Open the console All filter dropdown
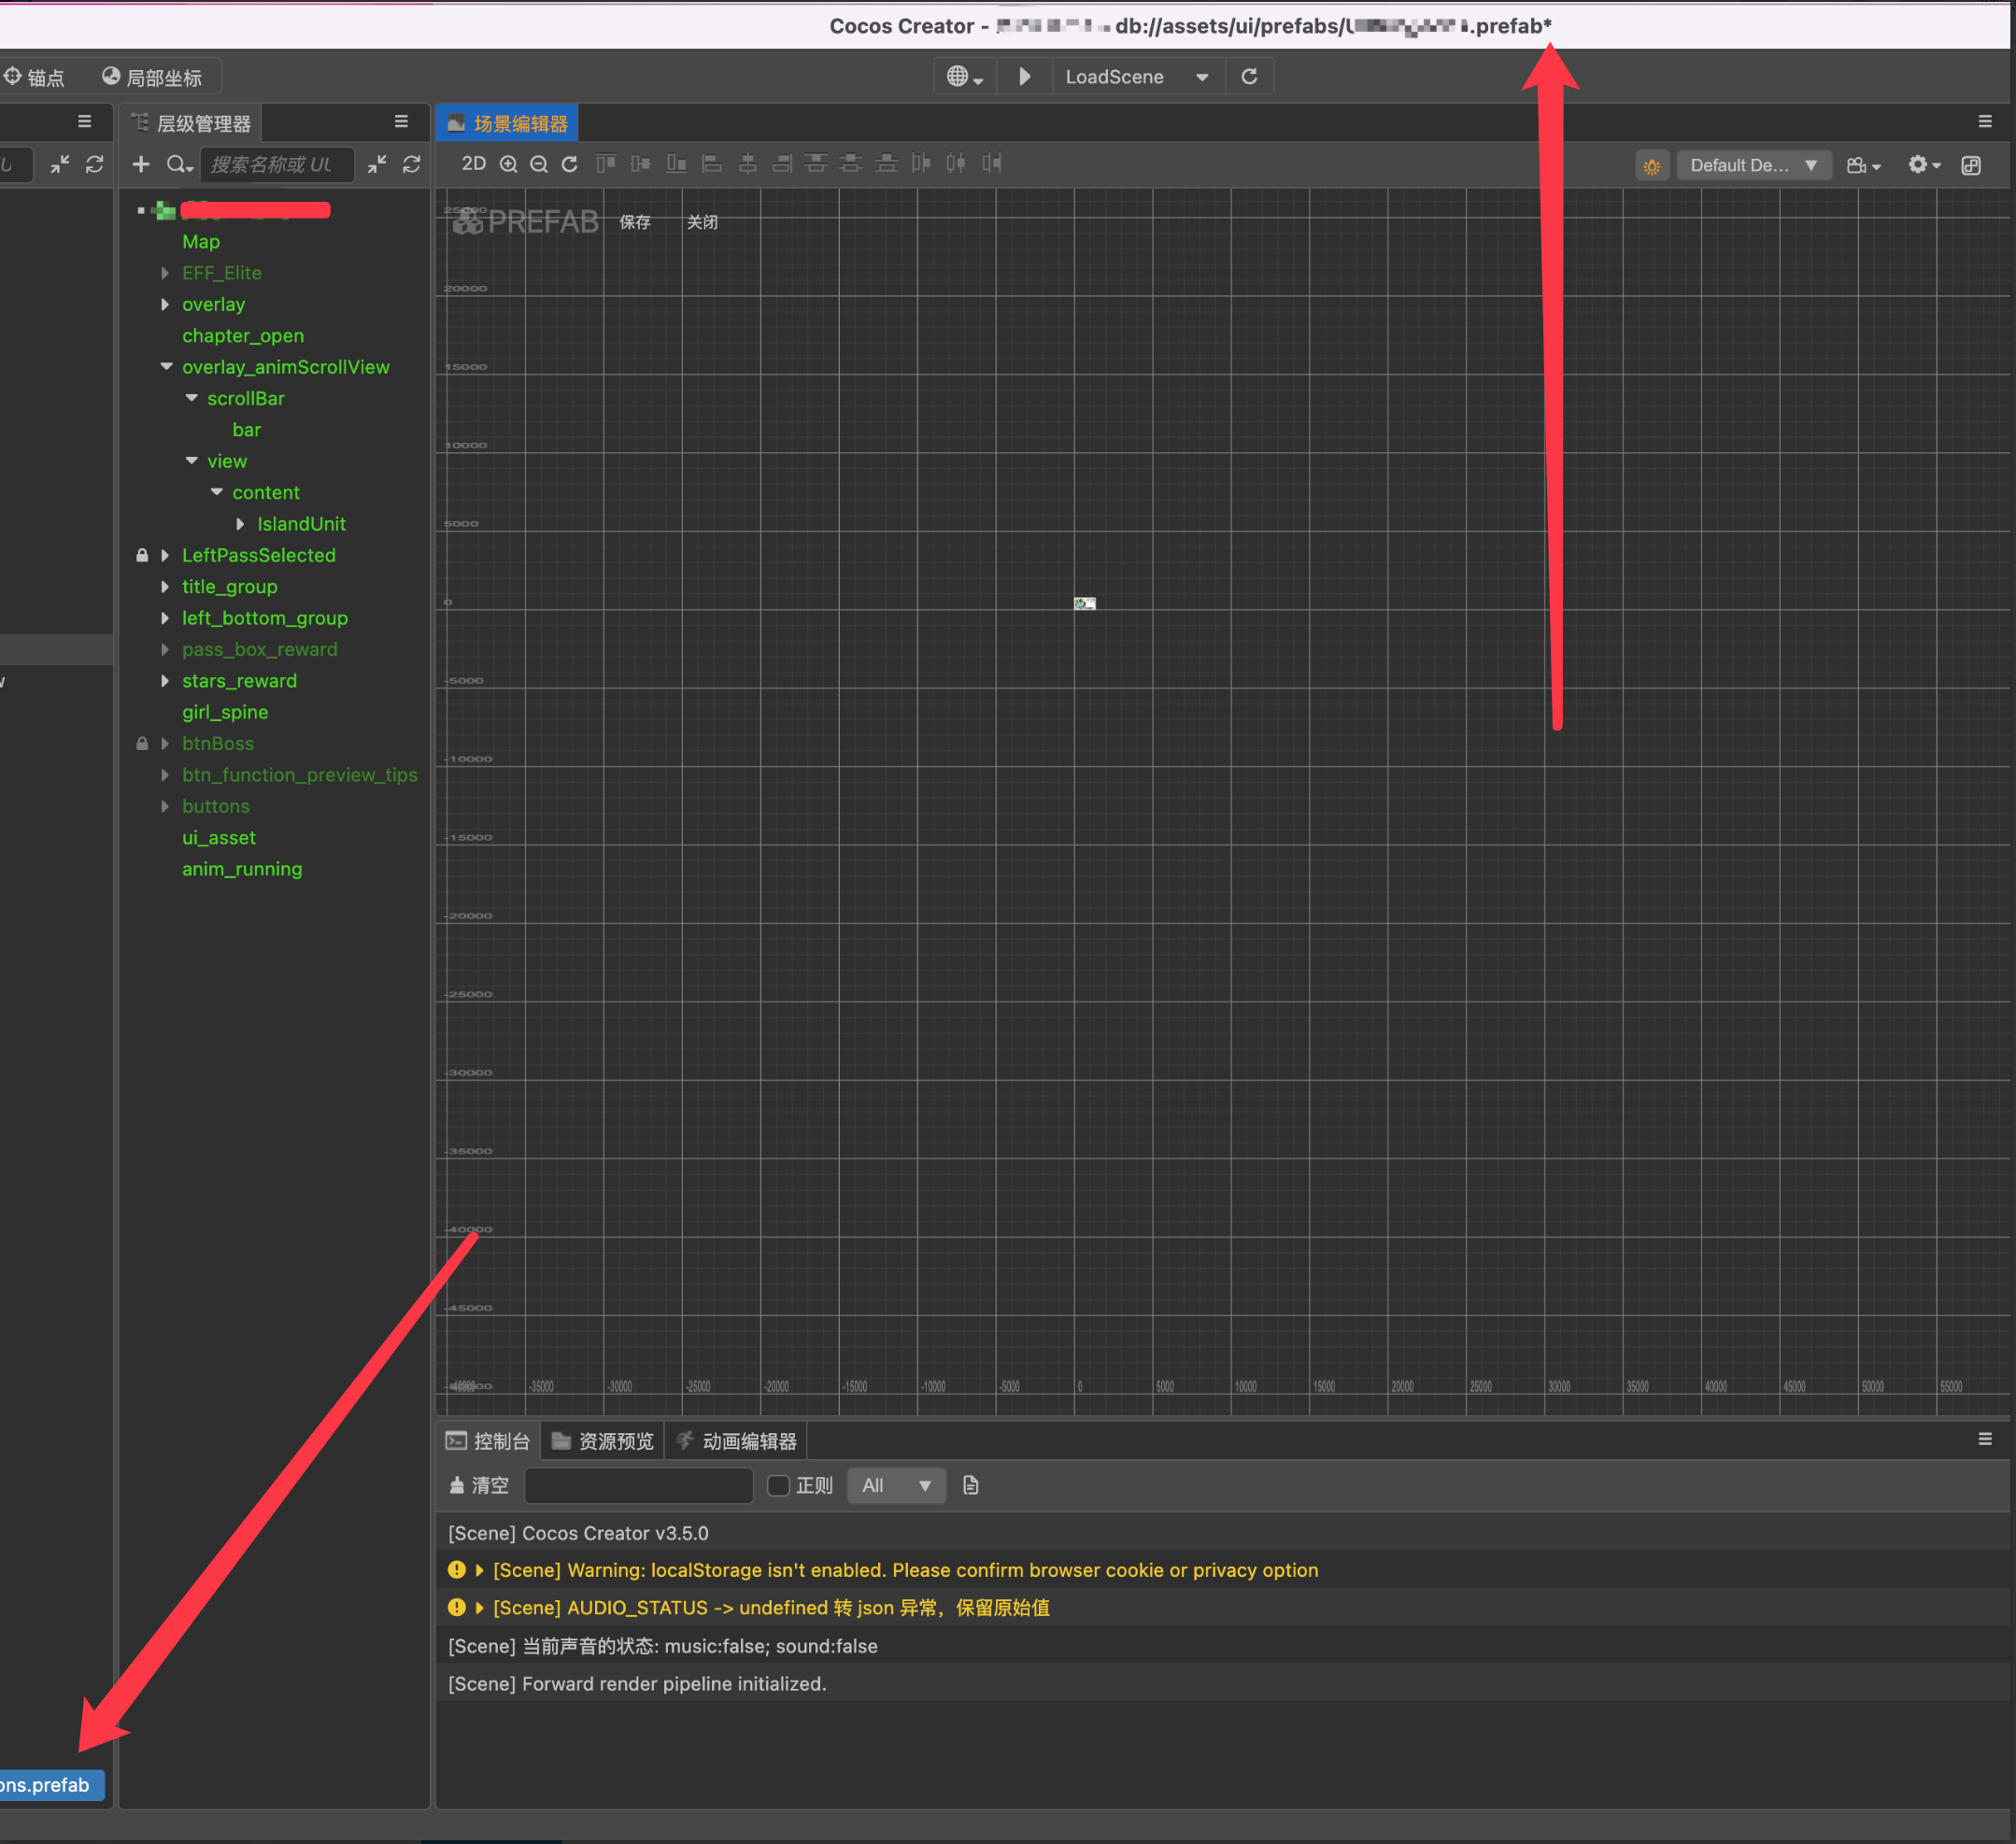This screenshot has width=2016, height=1844. coord(896,1485)
